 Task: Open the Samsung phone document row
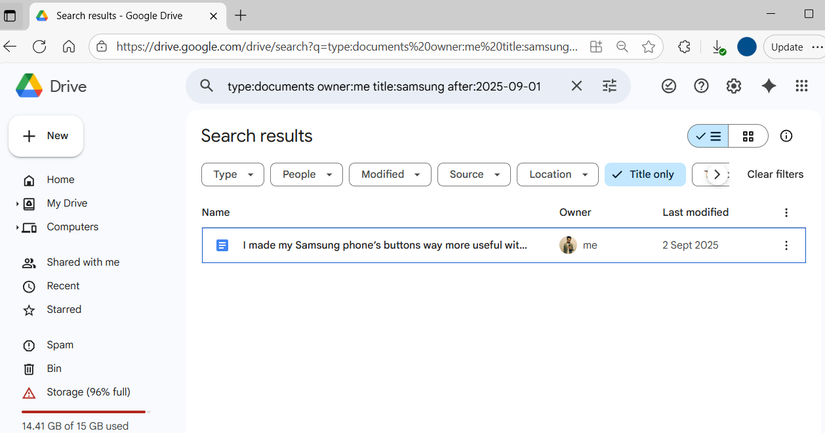(385, 245)
